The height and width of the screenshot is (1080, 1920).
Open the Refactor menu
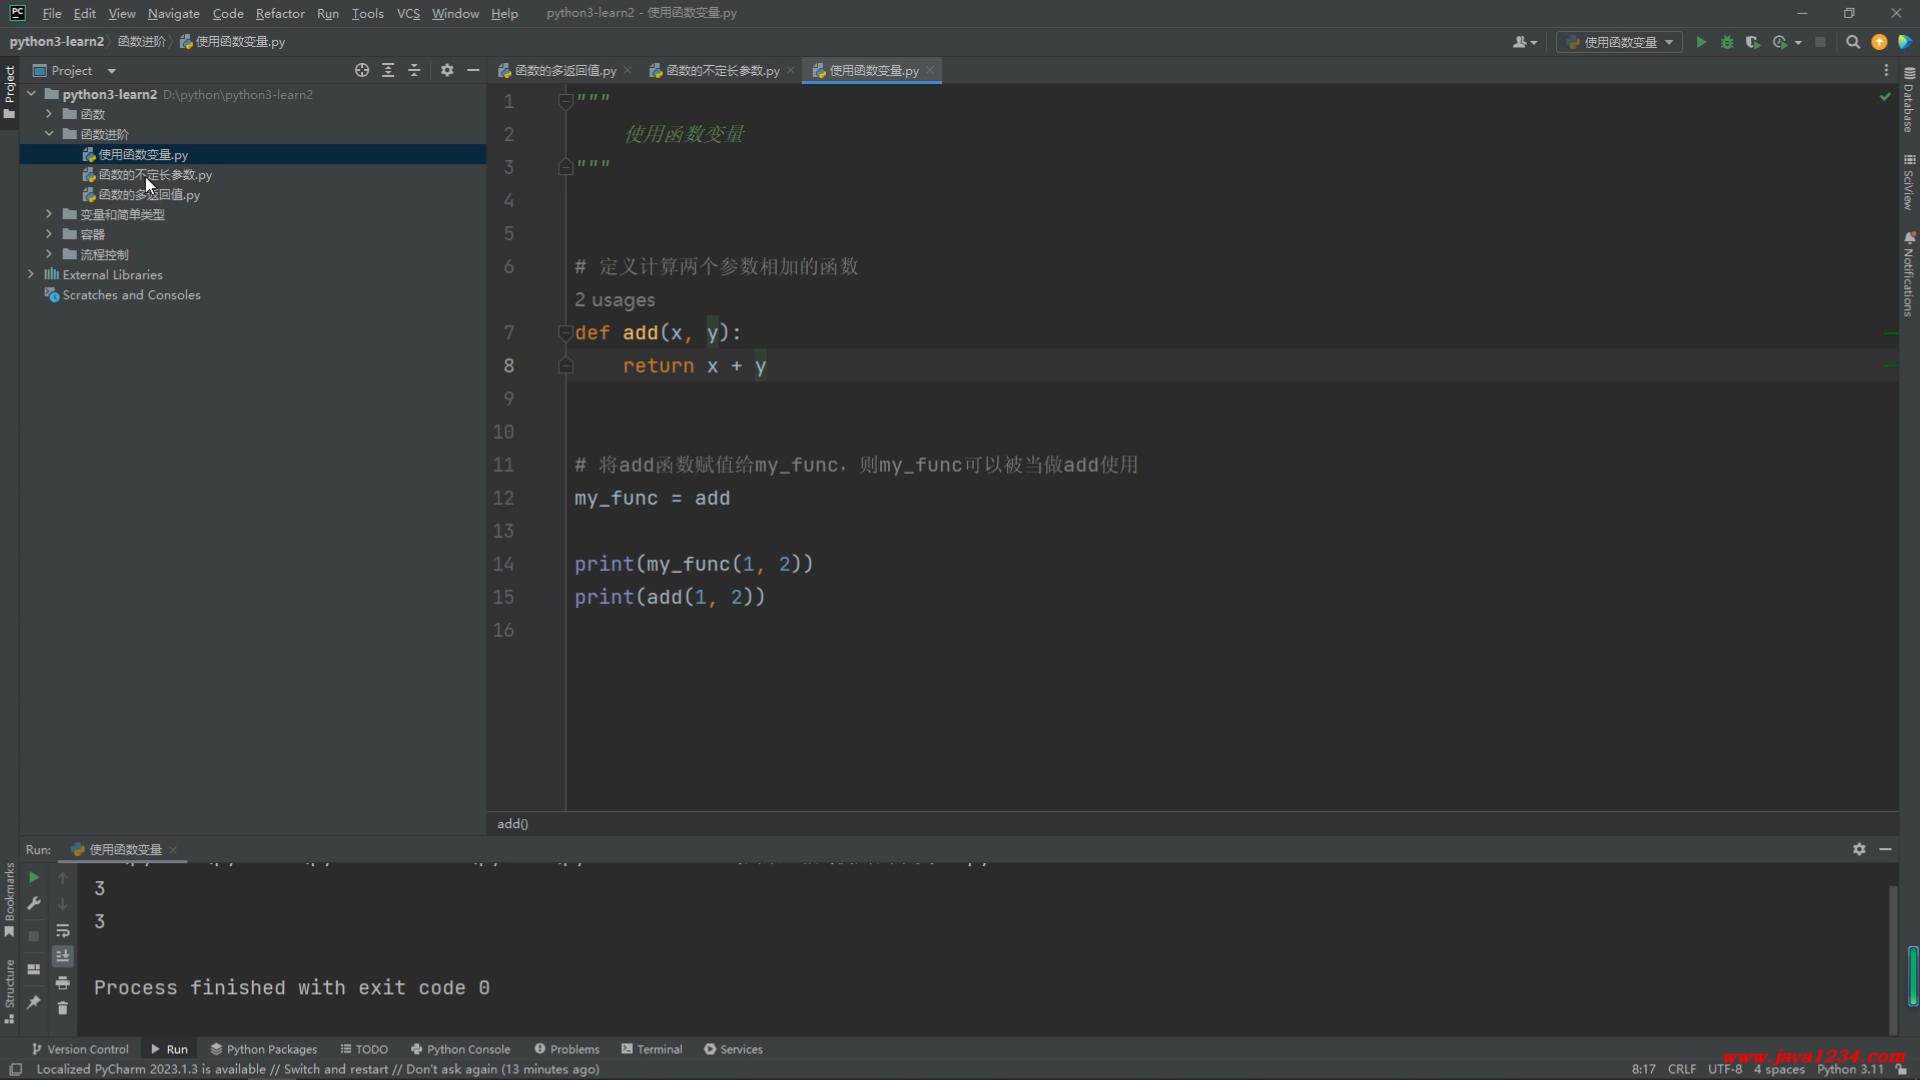coord(280,13)
